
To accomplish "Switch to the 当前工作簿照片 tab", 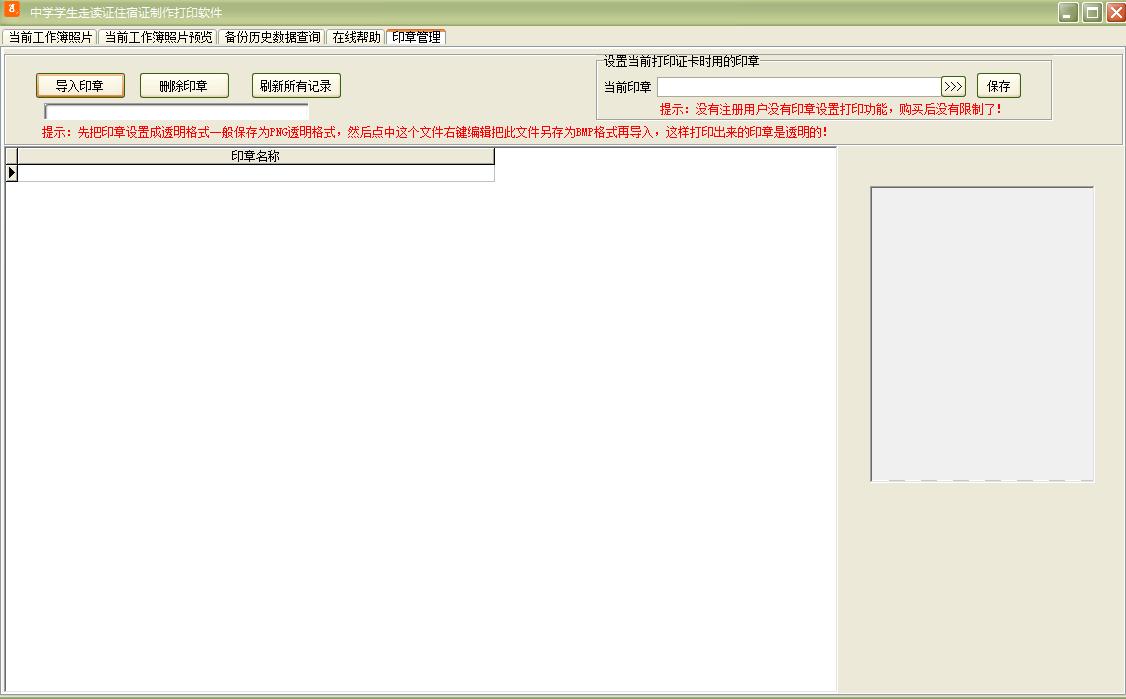I will (x=50, y=37).
